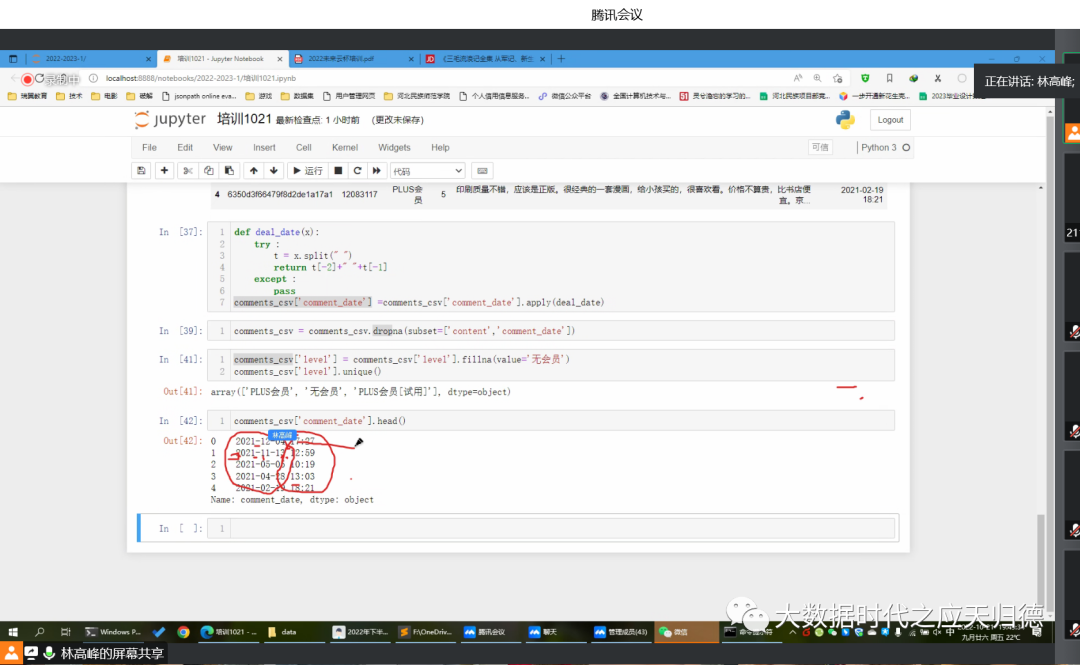
Task: Open the 数据集 bookmarks folder
Action: point(298,96)
